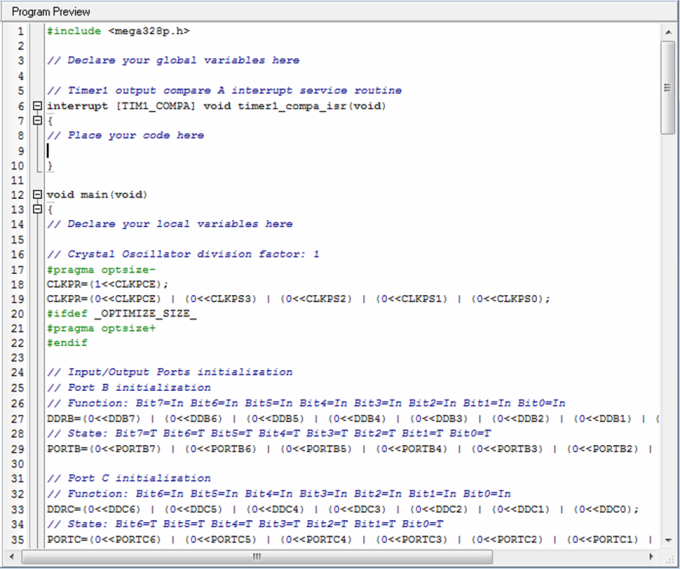Click the '#pragma optsize-' line
Screen dimensions: 680x569
coord(101,270)
